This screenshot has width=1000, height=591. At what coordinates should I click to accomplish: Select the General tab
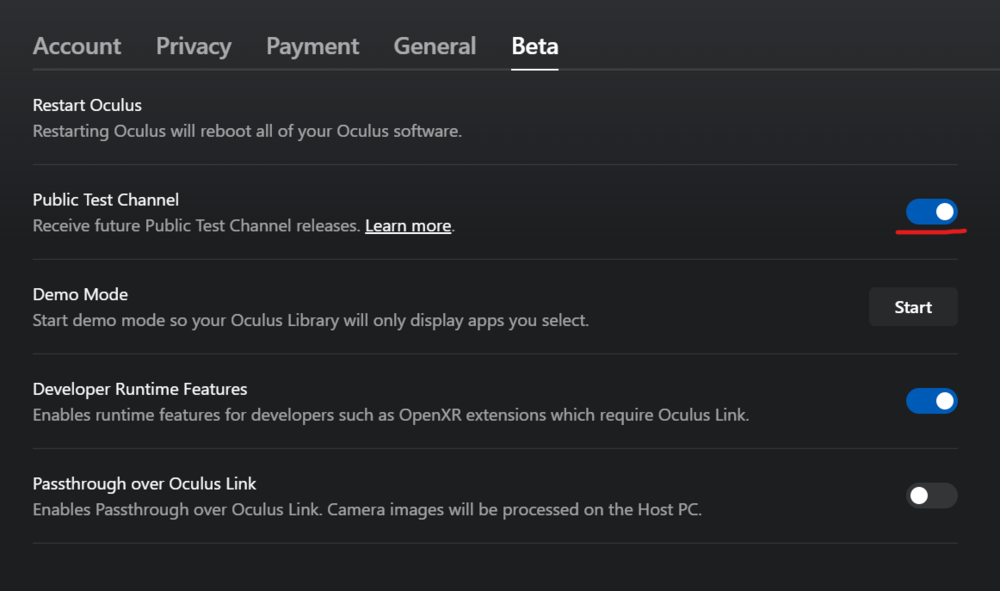[x=434, y=46]
